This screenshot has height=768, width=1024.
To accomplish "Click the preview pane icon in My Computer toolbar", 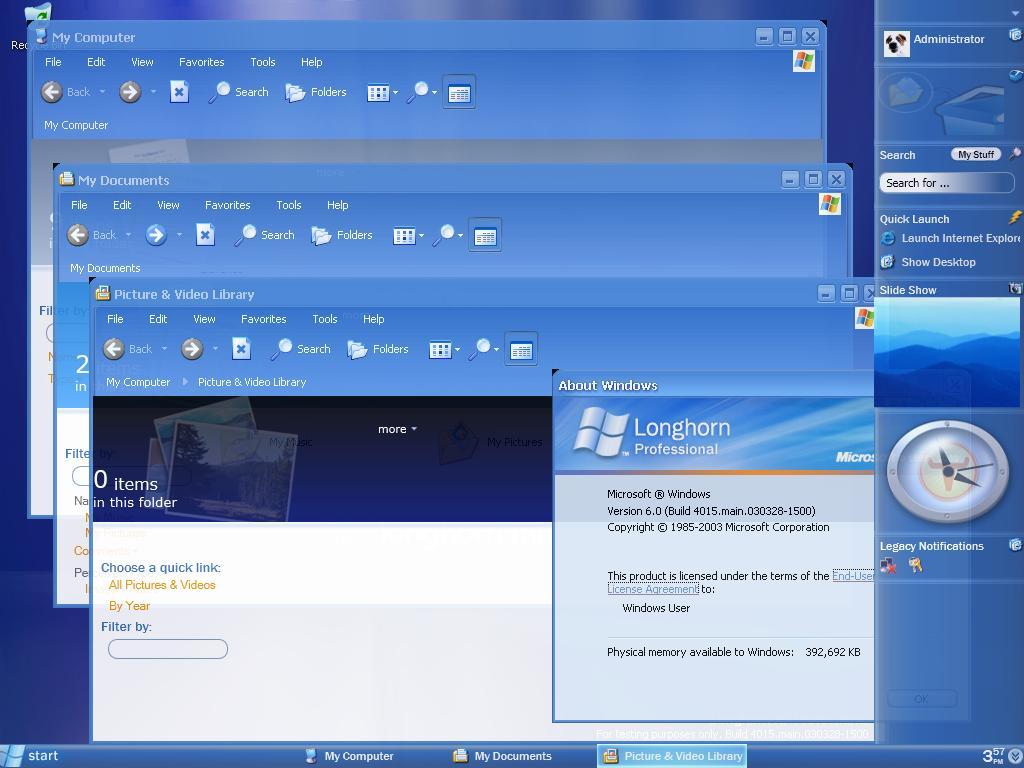I will (459, 93).
